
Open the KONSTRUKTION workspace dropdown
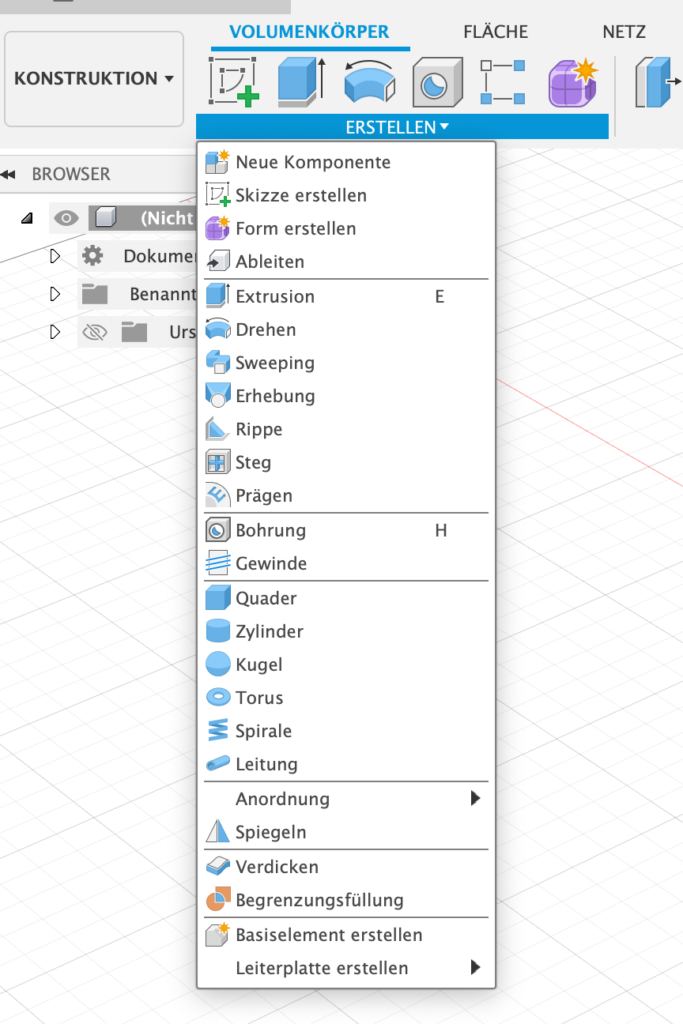94,78
